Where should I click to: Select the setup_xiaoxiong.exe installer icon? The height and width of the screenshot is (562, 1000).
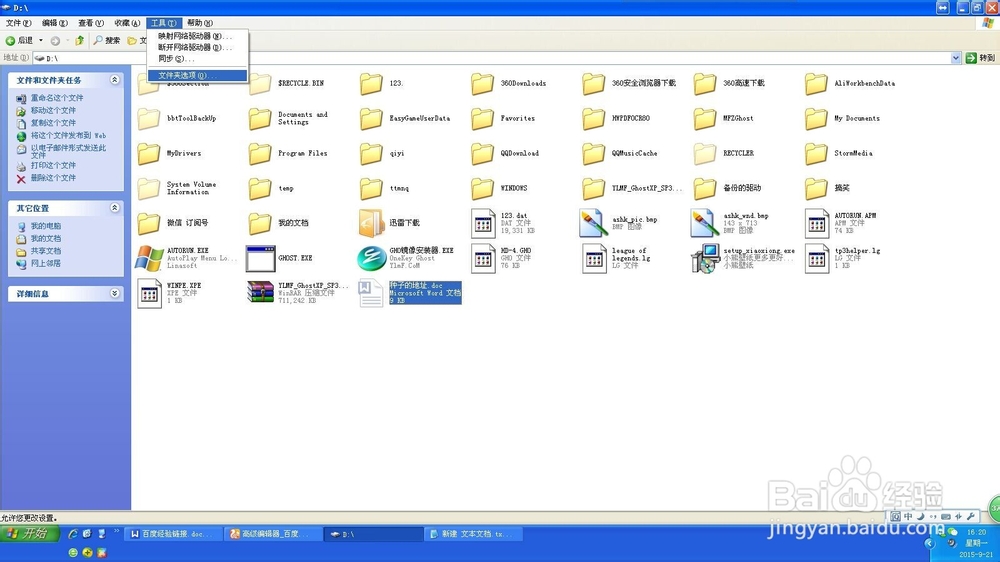705,258
